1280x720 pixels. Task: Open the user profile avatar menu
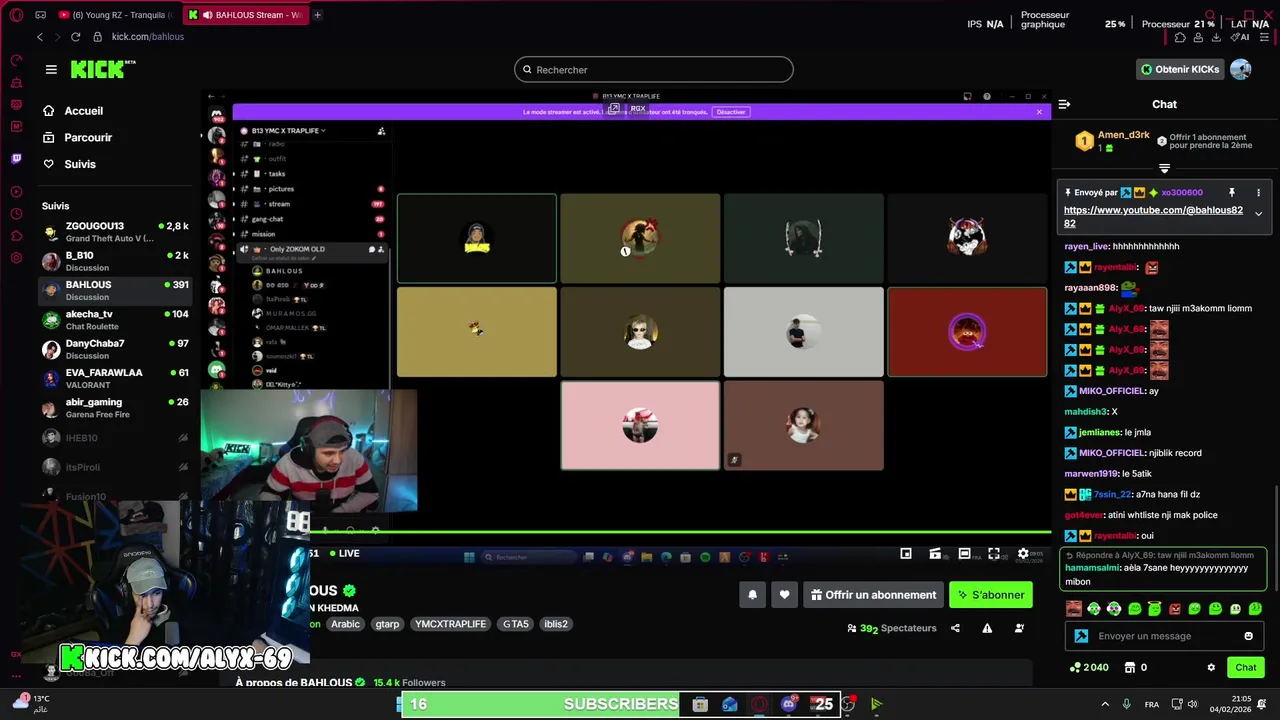(x=1241, y=69)
